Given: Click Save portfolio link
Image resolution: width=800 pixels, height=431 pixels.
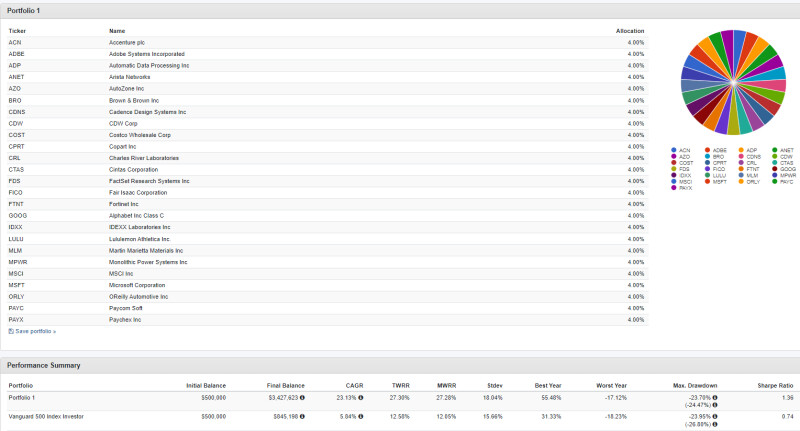Looking at the screenshot, I should [x=35, y=332].
